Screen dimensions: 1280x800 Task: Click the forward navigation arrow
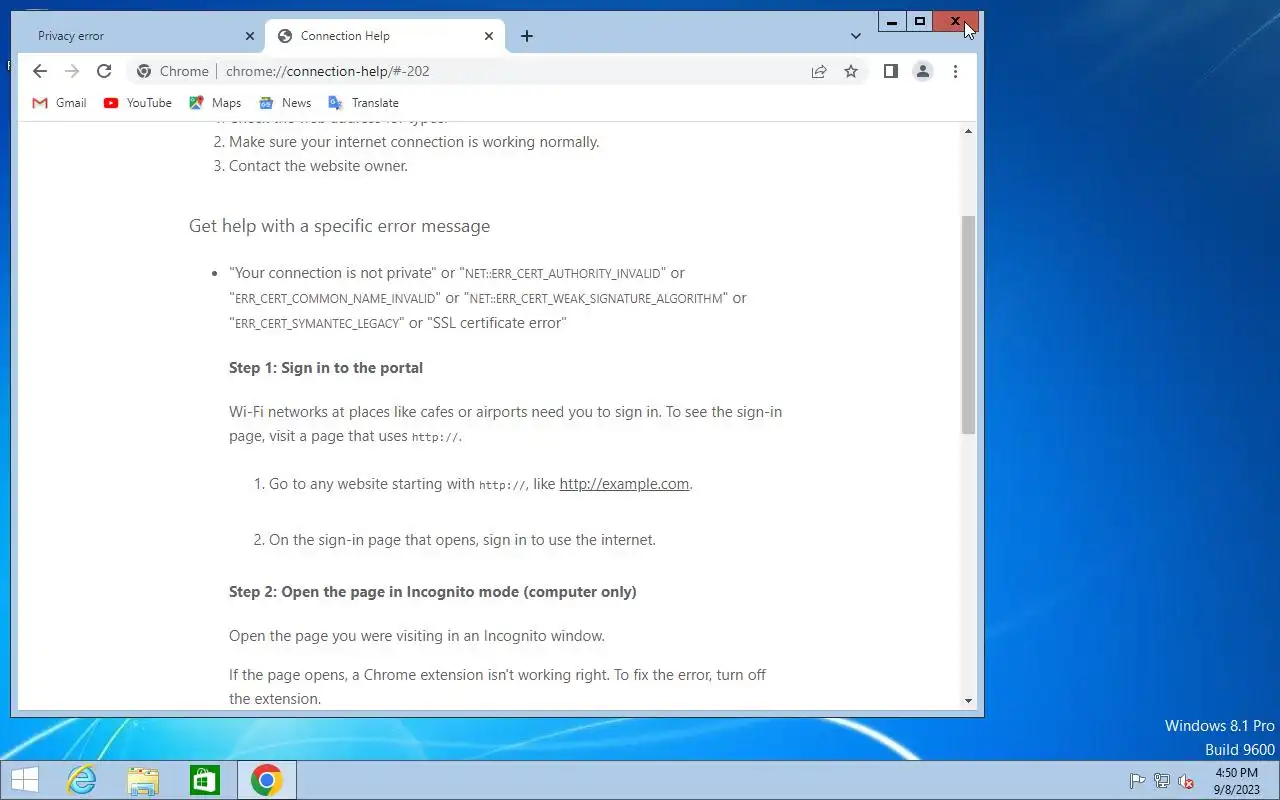(72, 71)
